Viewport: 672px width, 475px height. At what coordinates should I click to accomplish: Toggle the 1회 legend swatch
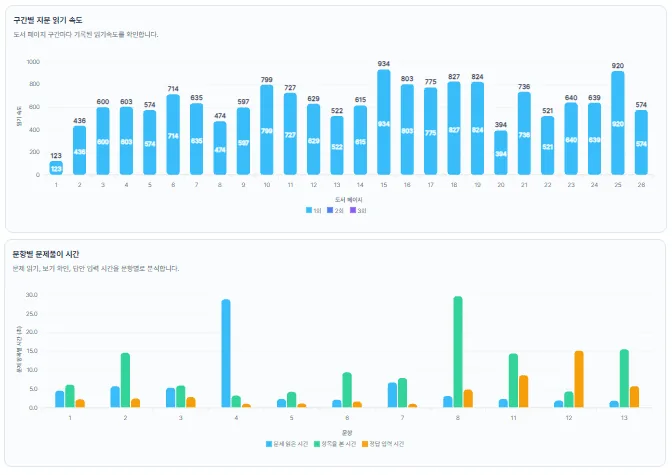[x=313, y=210]
